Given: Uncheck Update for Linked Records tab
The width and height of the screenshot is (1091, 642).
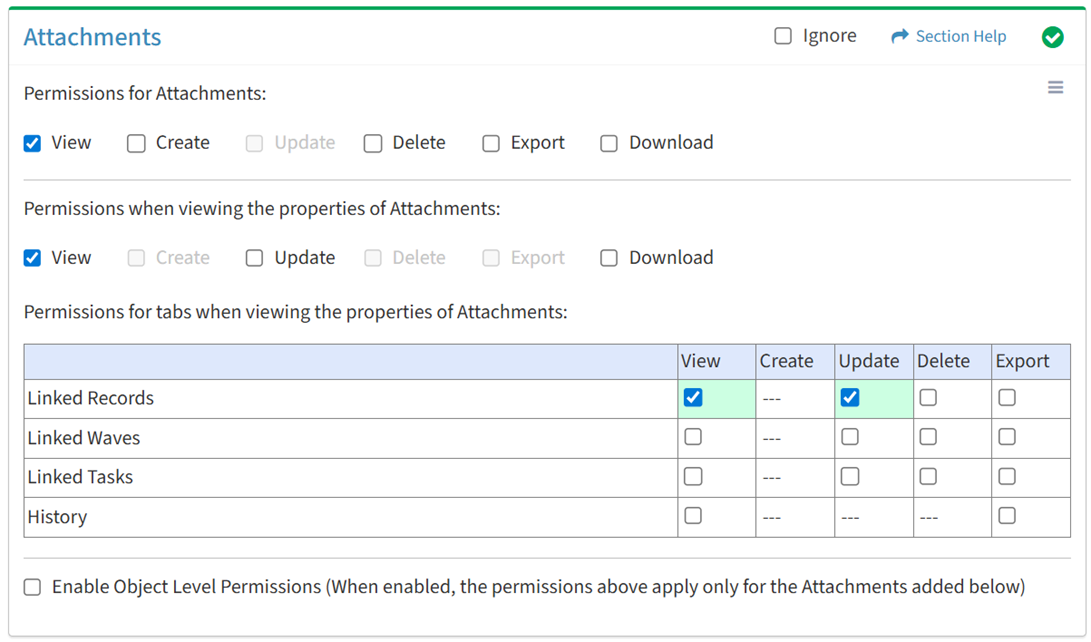Looking at the screenshot, I should coord(850,397).
